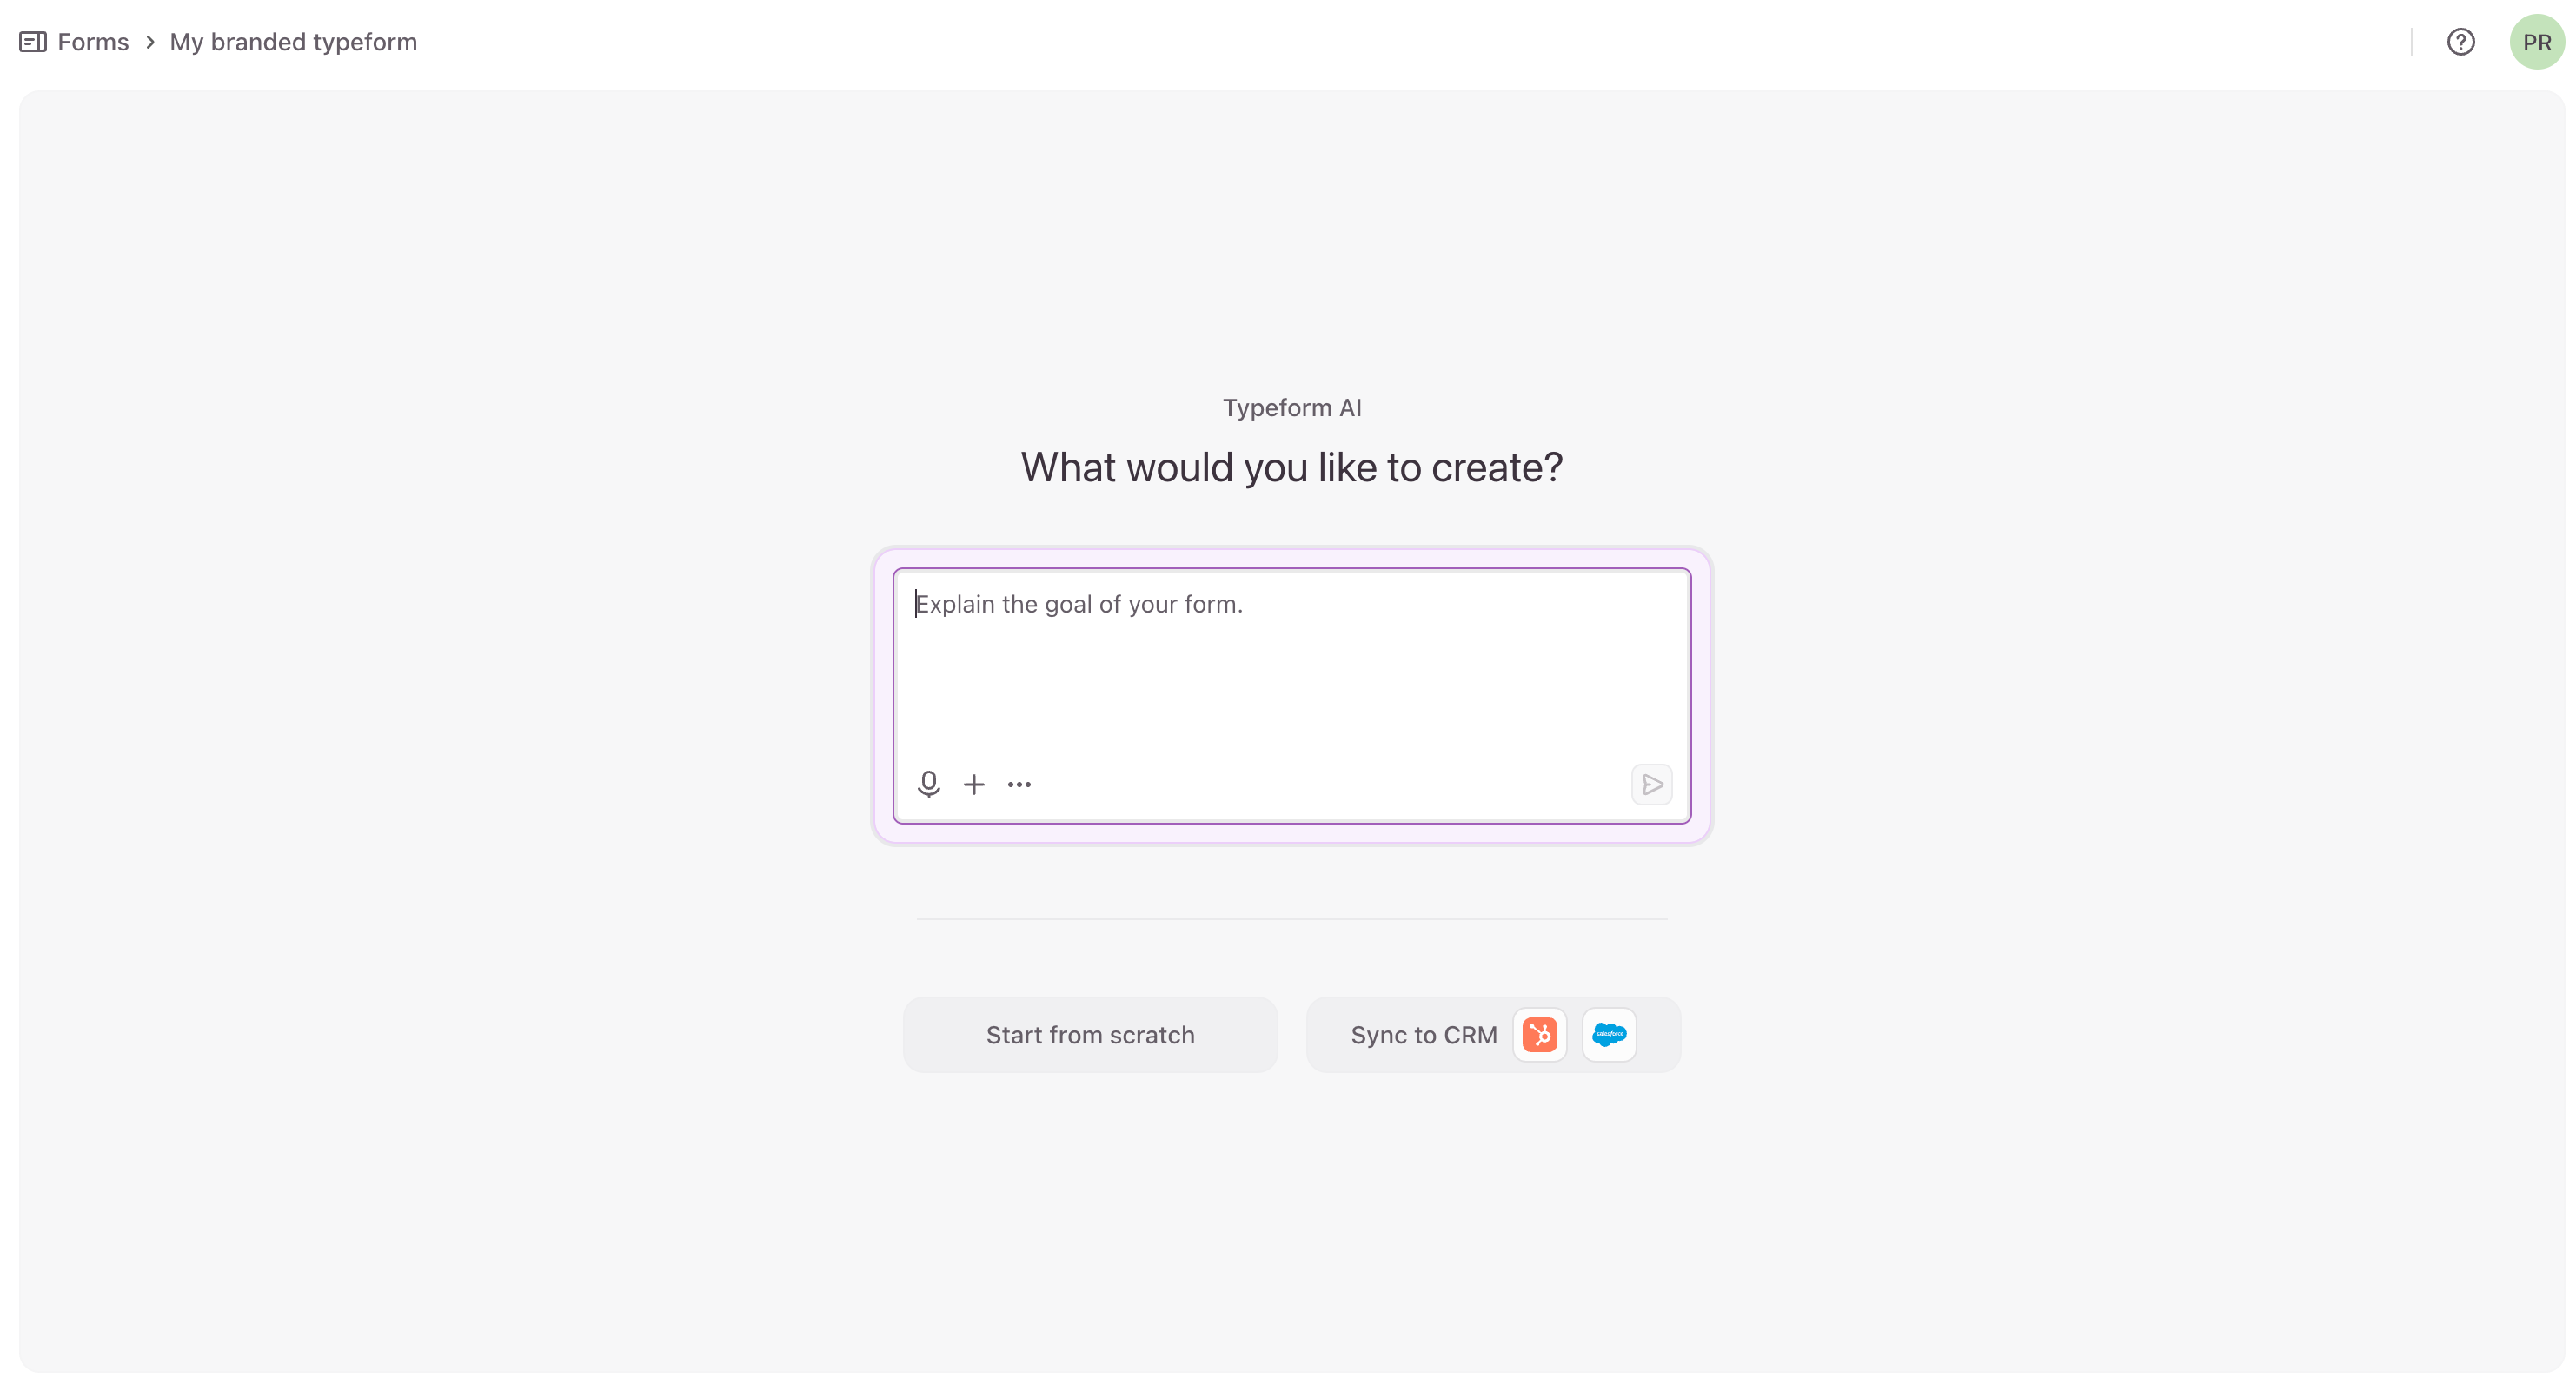Click the Salesforce cloud icon

coord(1609,1034)
